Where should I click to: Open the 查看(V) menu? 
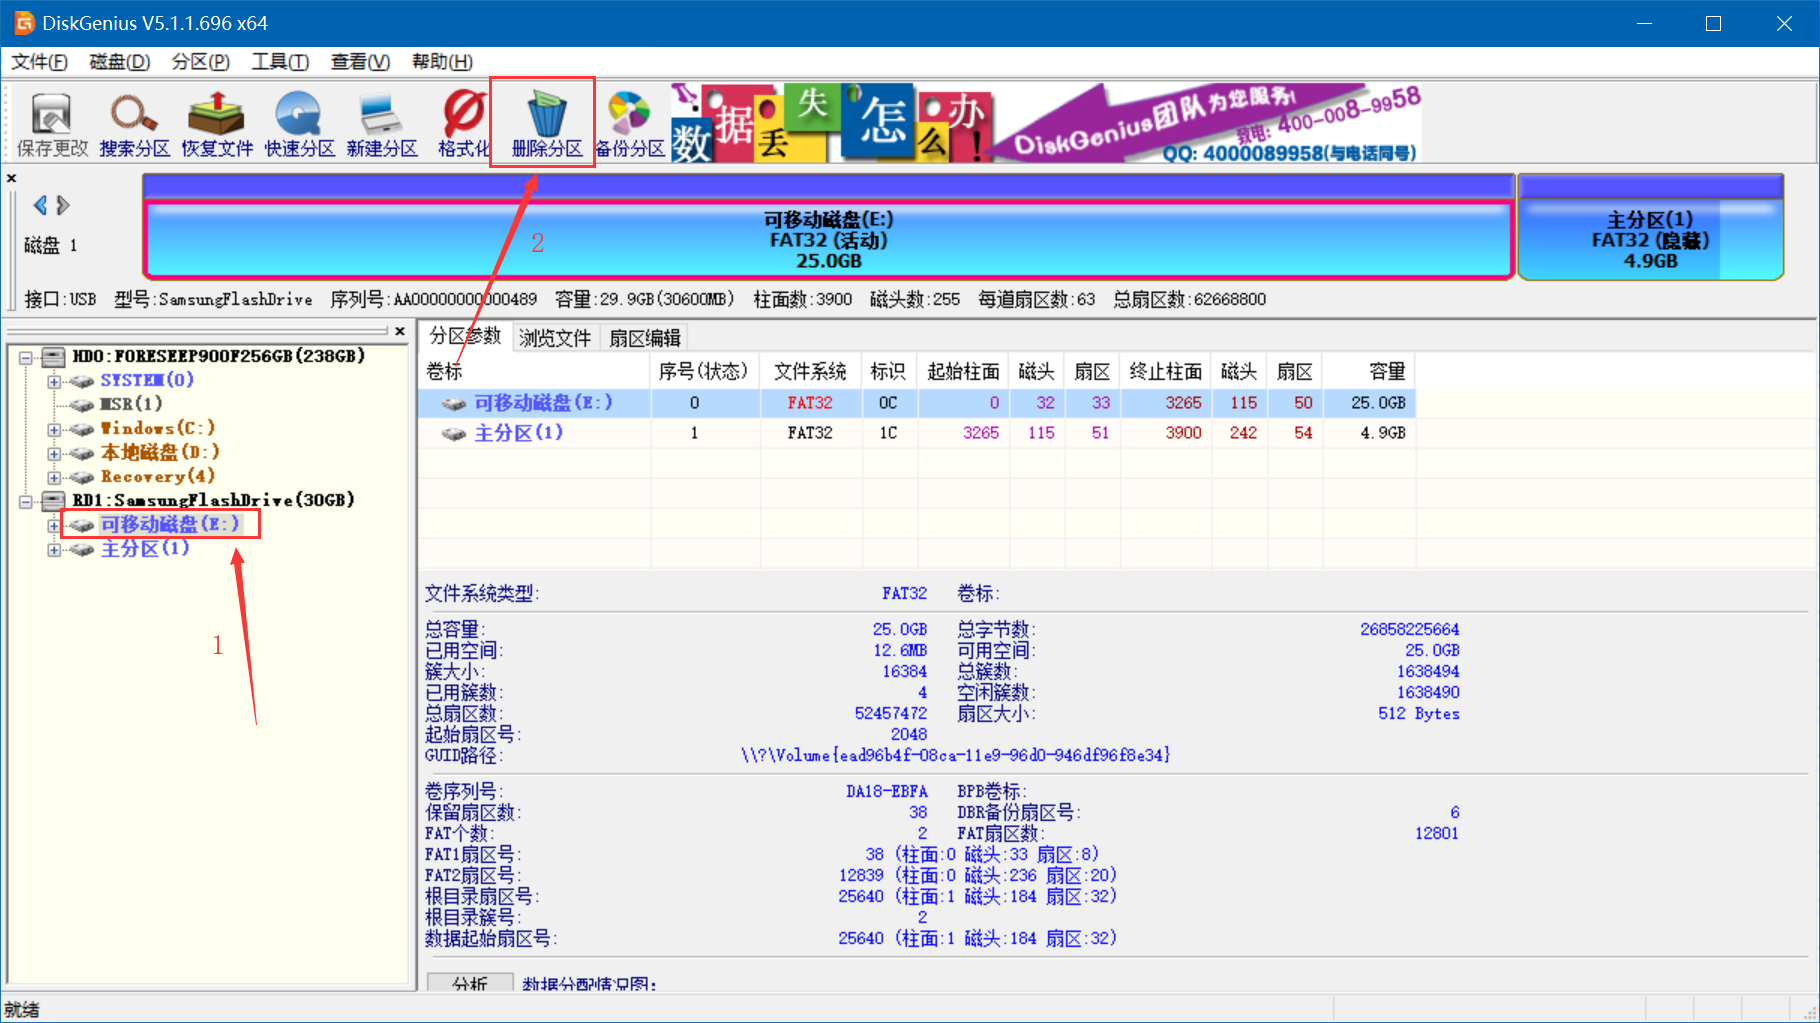[x=360, y=62]
